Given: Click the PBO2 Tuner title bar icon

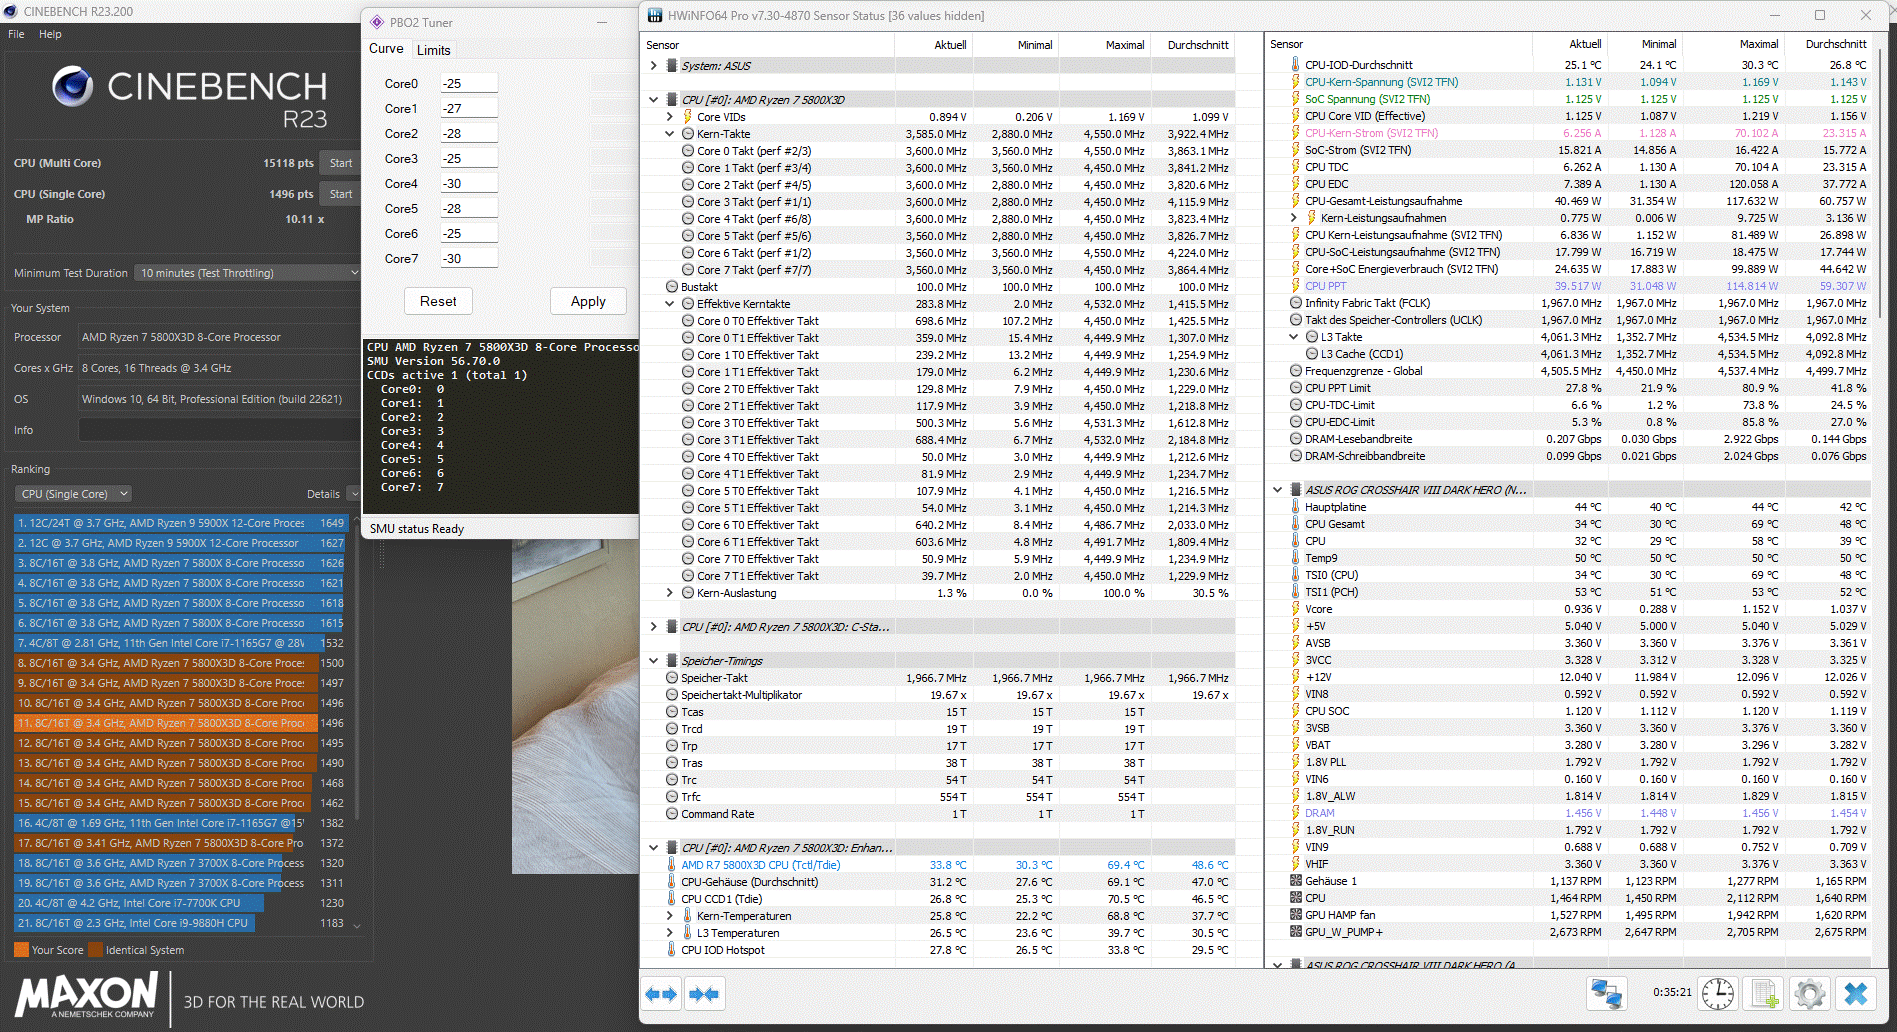Looking at the screenshot, I should [377, 22].
